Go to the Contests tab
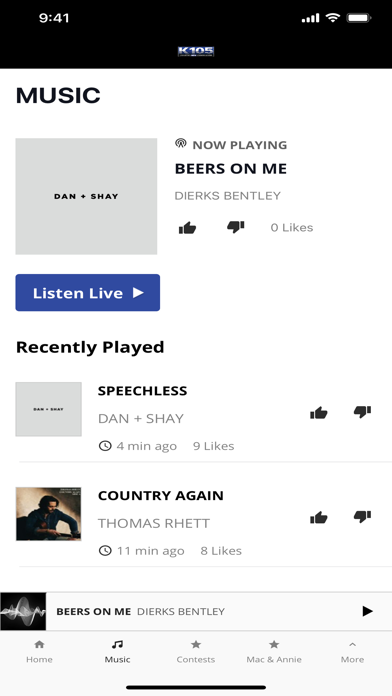This screenshot has width=392, height=696. pos(196,652)
